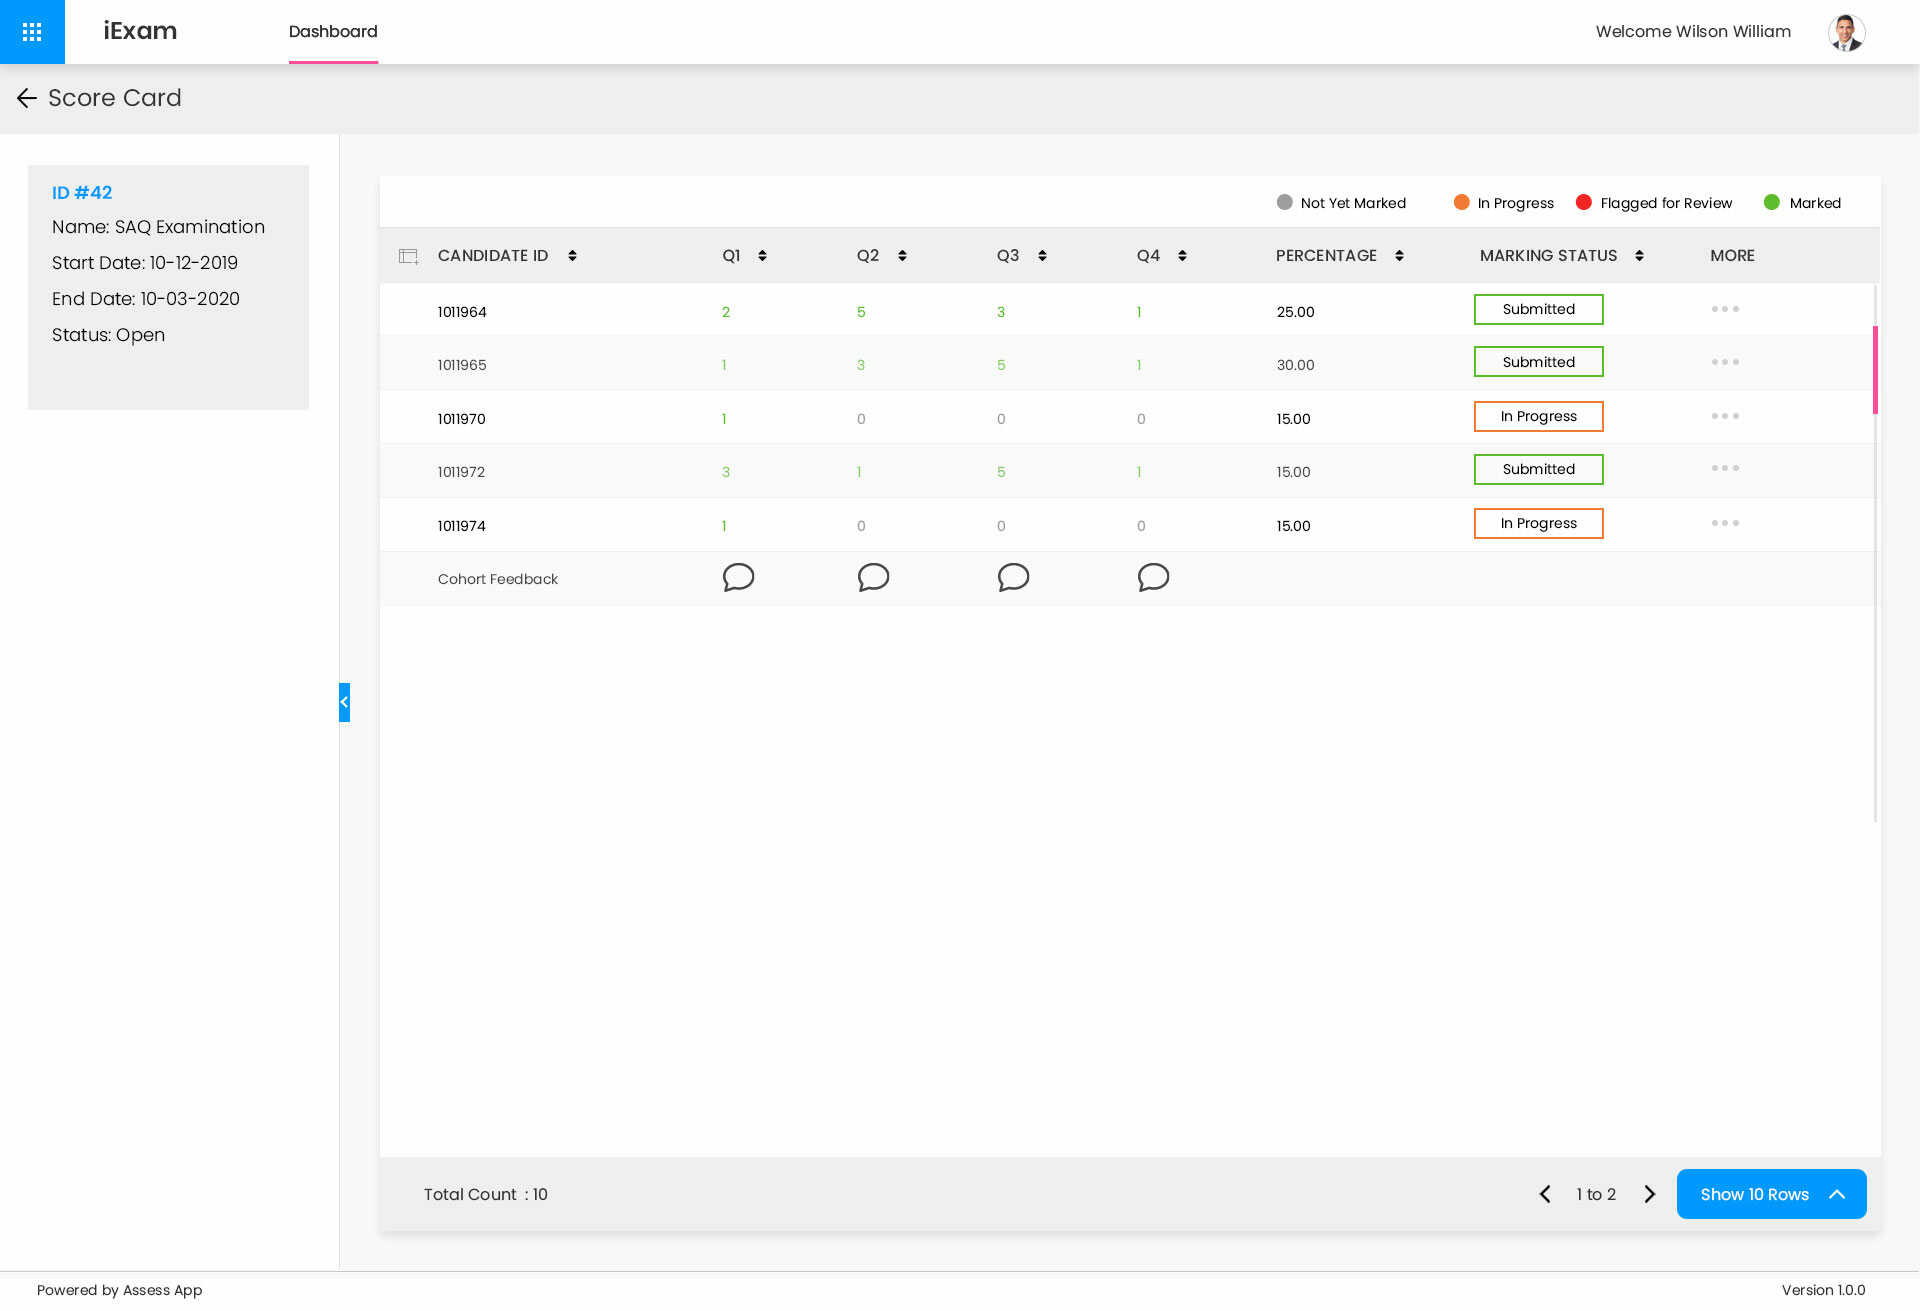The image size is (1920, 1311).
Task: Click Submitted status for candidate 1011965
Action: coord(1538,362)
